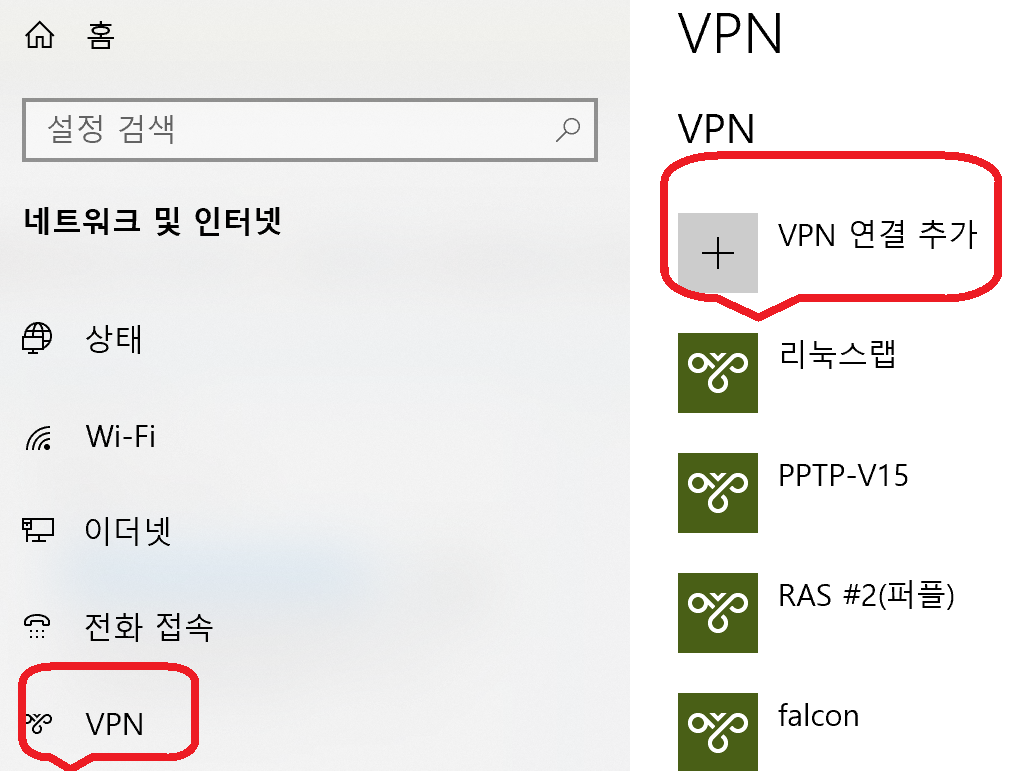
Task: Open the Wi-Fi settings page
Action: 121,436
